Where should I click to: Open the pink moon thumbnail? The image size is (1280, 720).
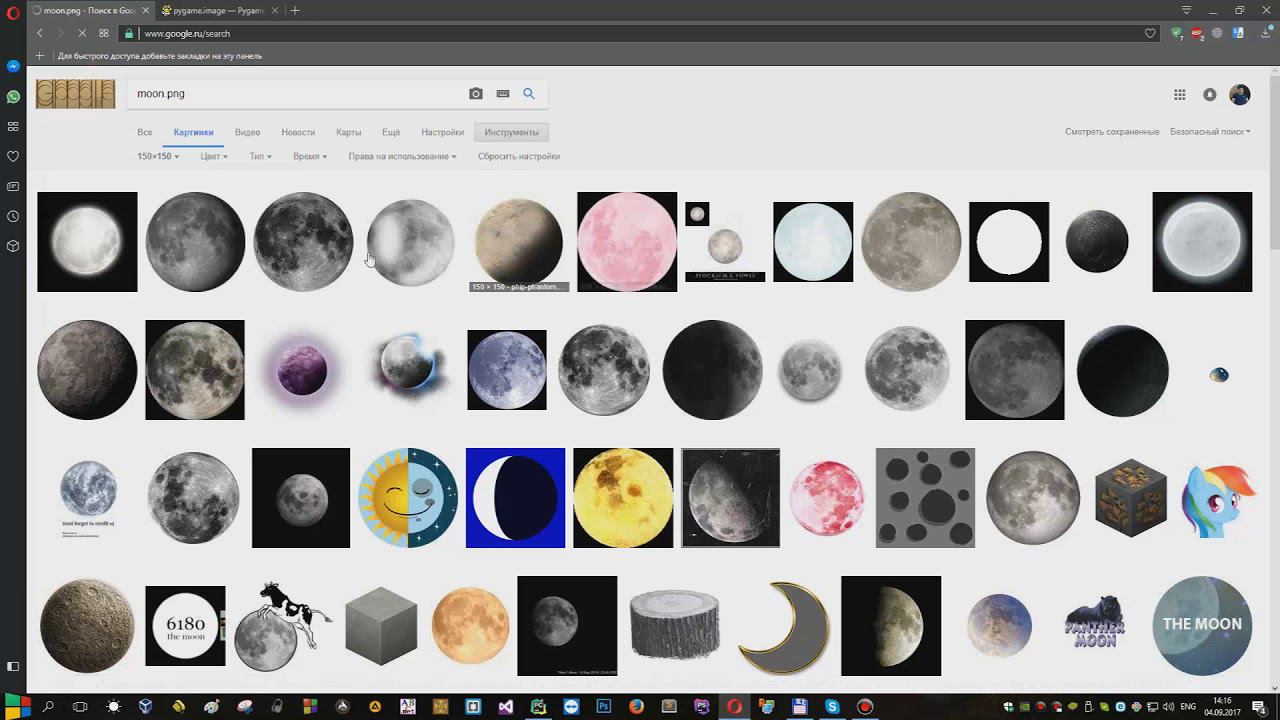point(627,242)
